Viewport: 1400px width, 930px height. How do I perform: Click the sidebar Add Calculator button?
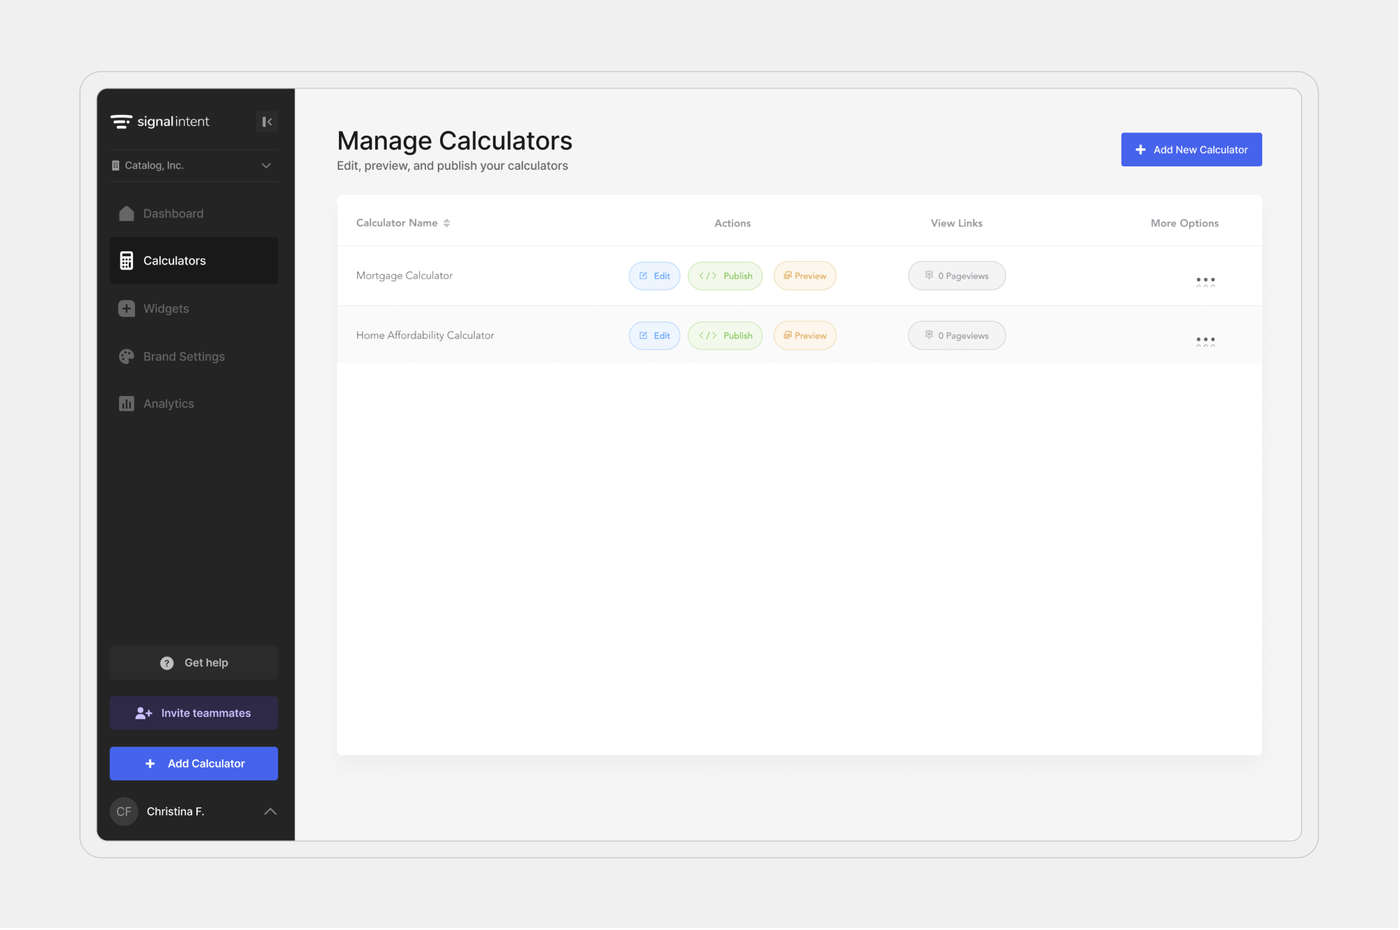(194, 764)
